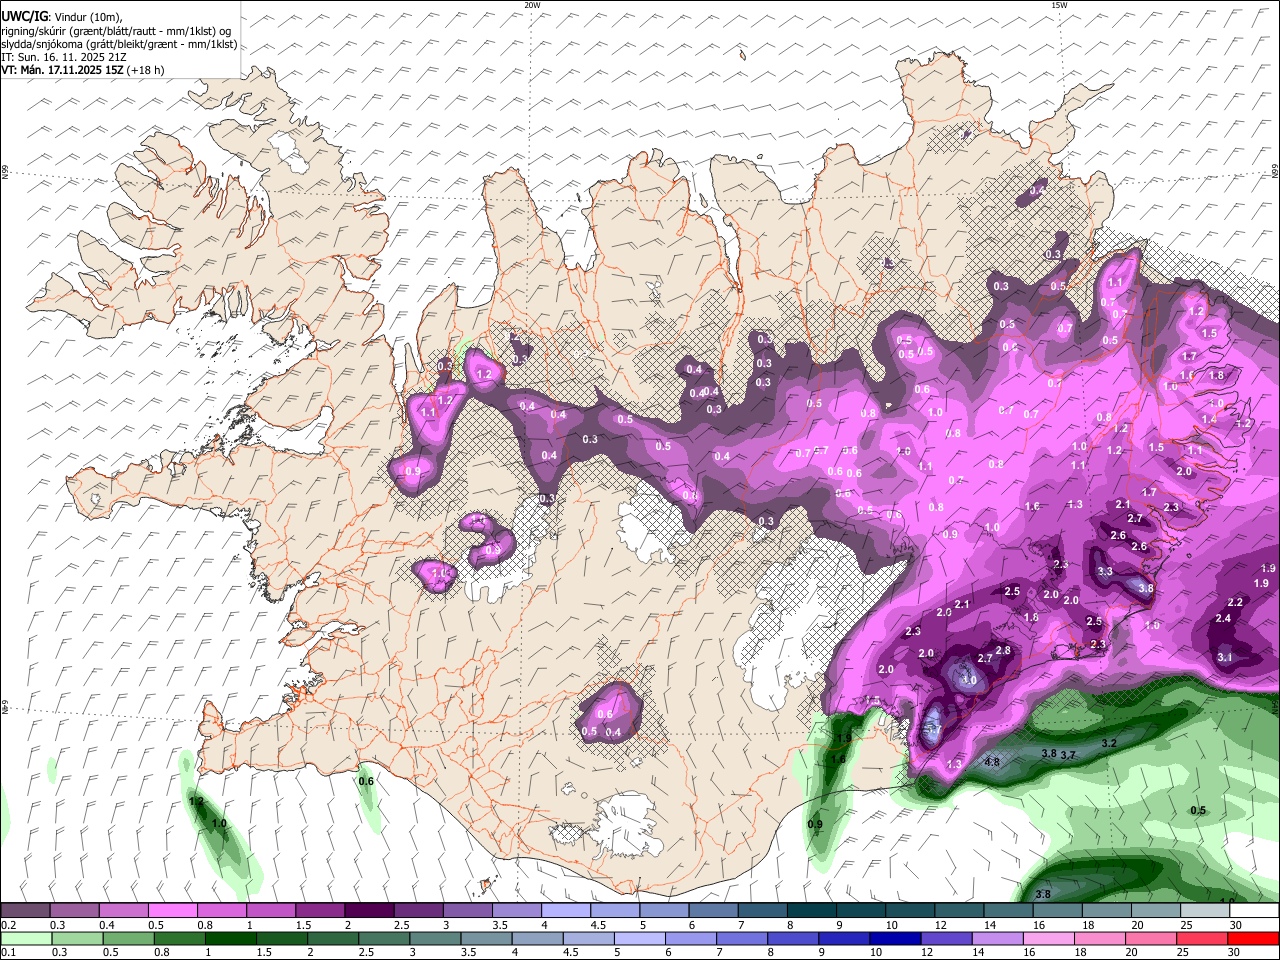Select the 1.5–2 snow legend swatch
The image size is (1280, 960).
tap(319, 911)
